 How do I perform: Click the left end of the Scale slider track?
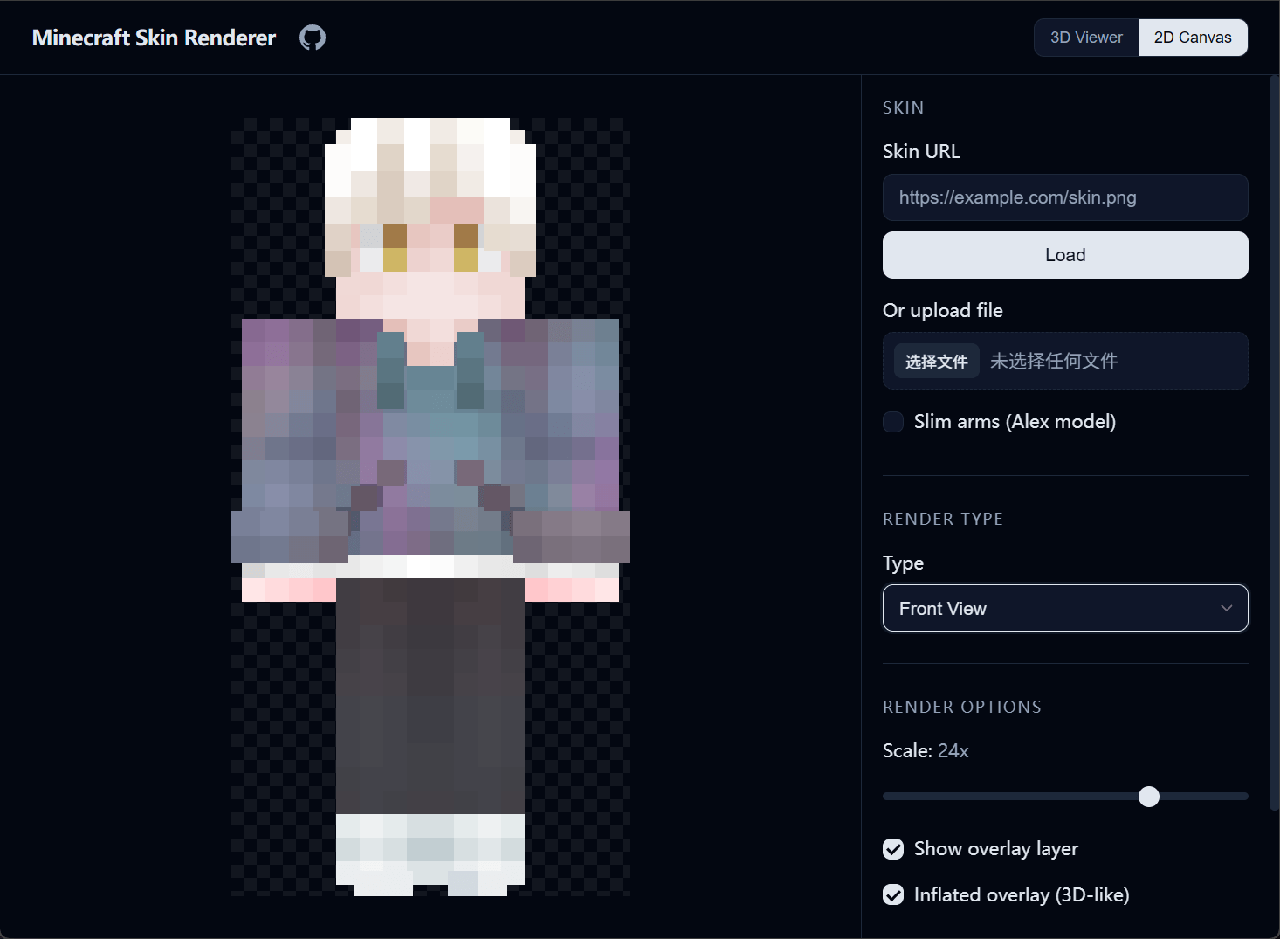pos(888,796)
